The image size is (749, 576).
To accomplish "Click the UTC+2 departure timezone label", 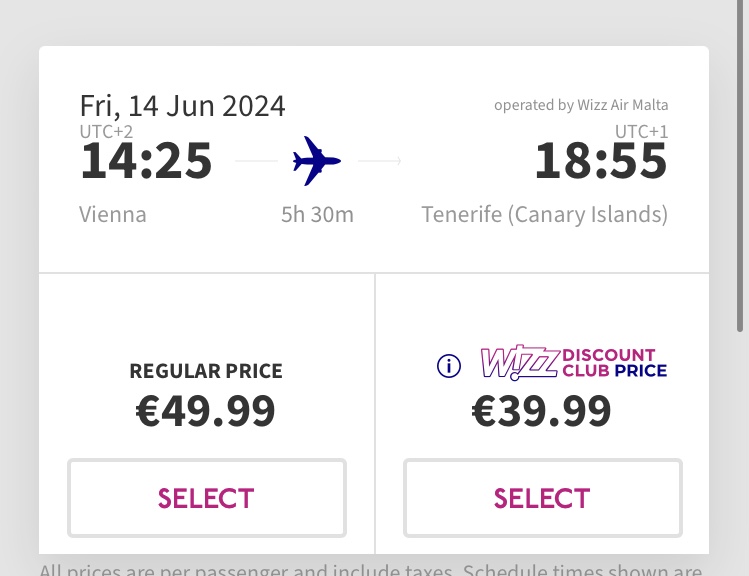I will click(106, 131).
